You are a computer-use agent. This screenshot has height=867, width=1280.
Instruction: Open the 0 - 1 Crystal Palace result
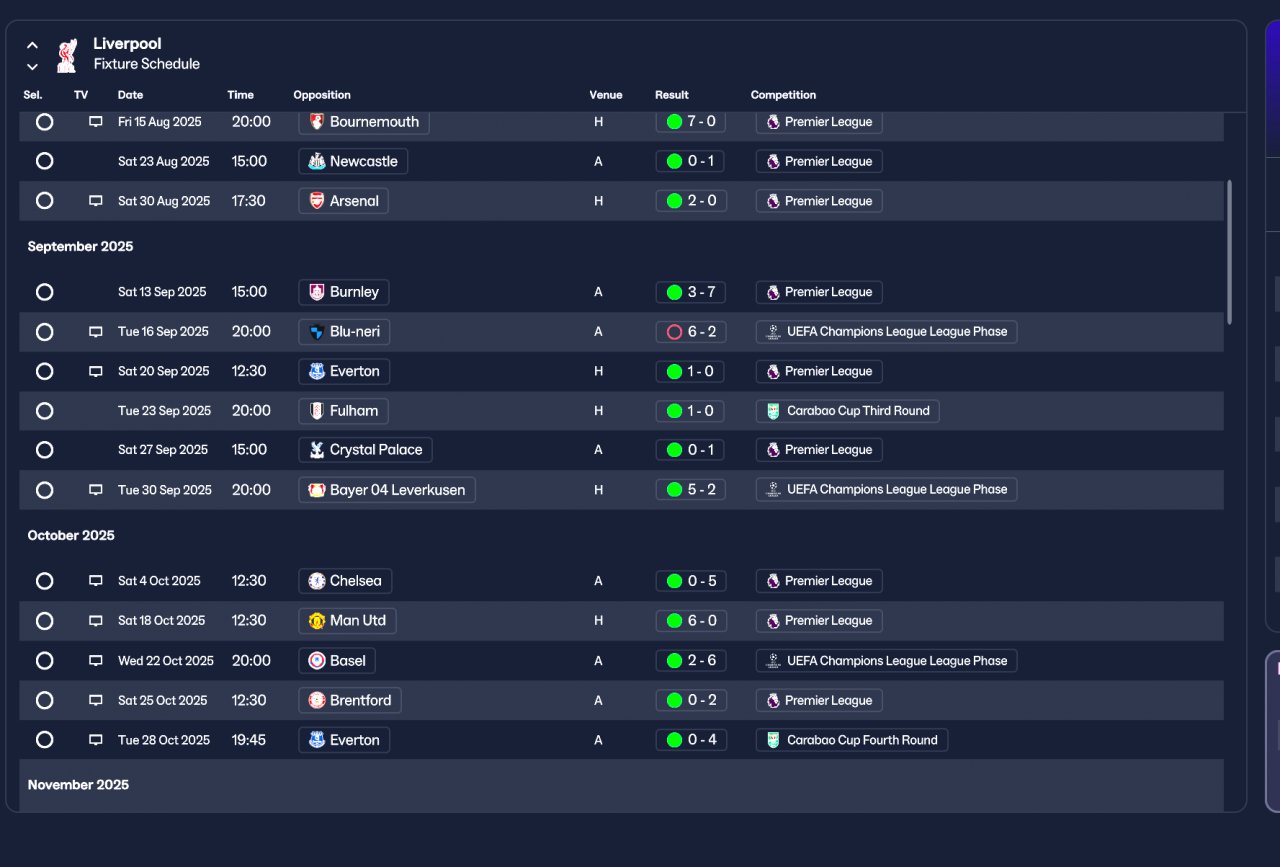pos(691,450)
